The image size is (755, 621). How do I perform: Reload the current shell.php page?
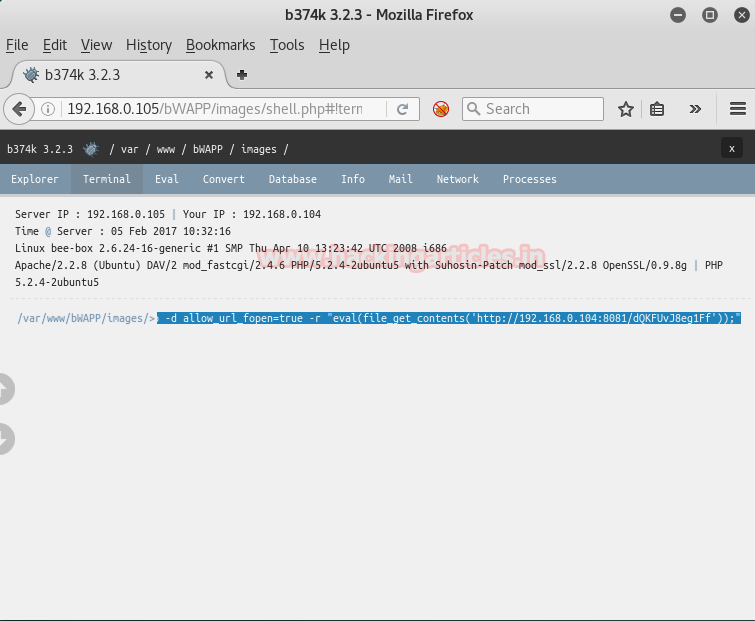(x=403, y=109)
